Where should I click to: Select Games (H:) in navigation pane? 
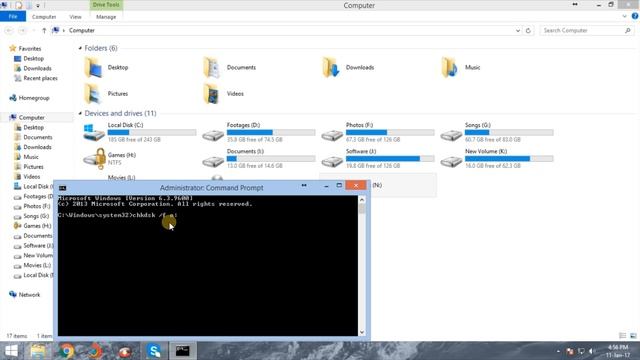(x=37, y=226)
